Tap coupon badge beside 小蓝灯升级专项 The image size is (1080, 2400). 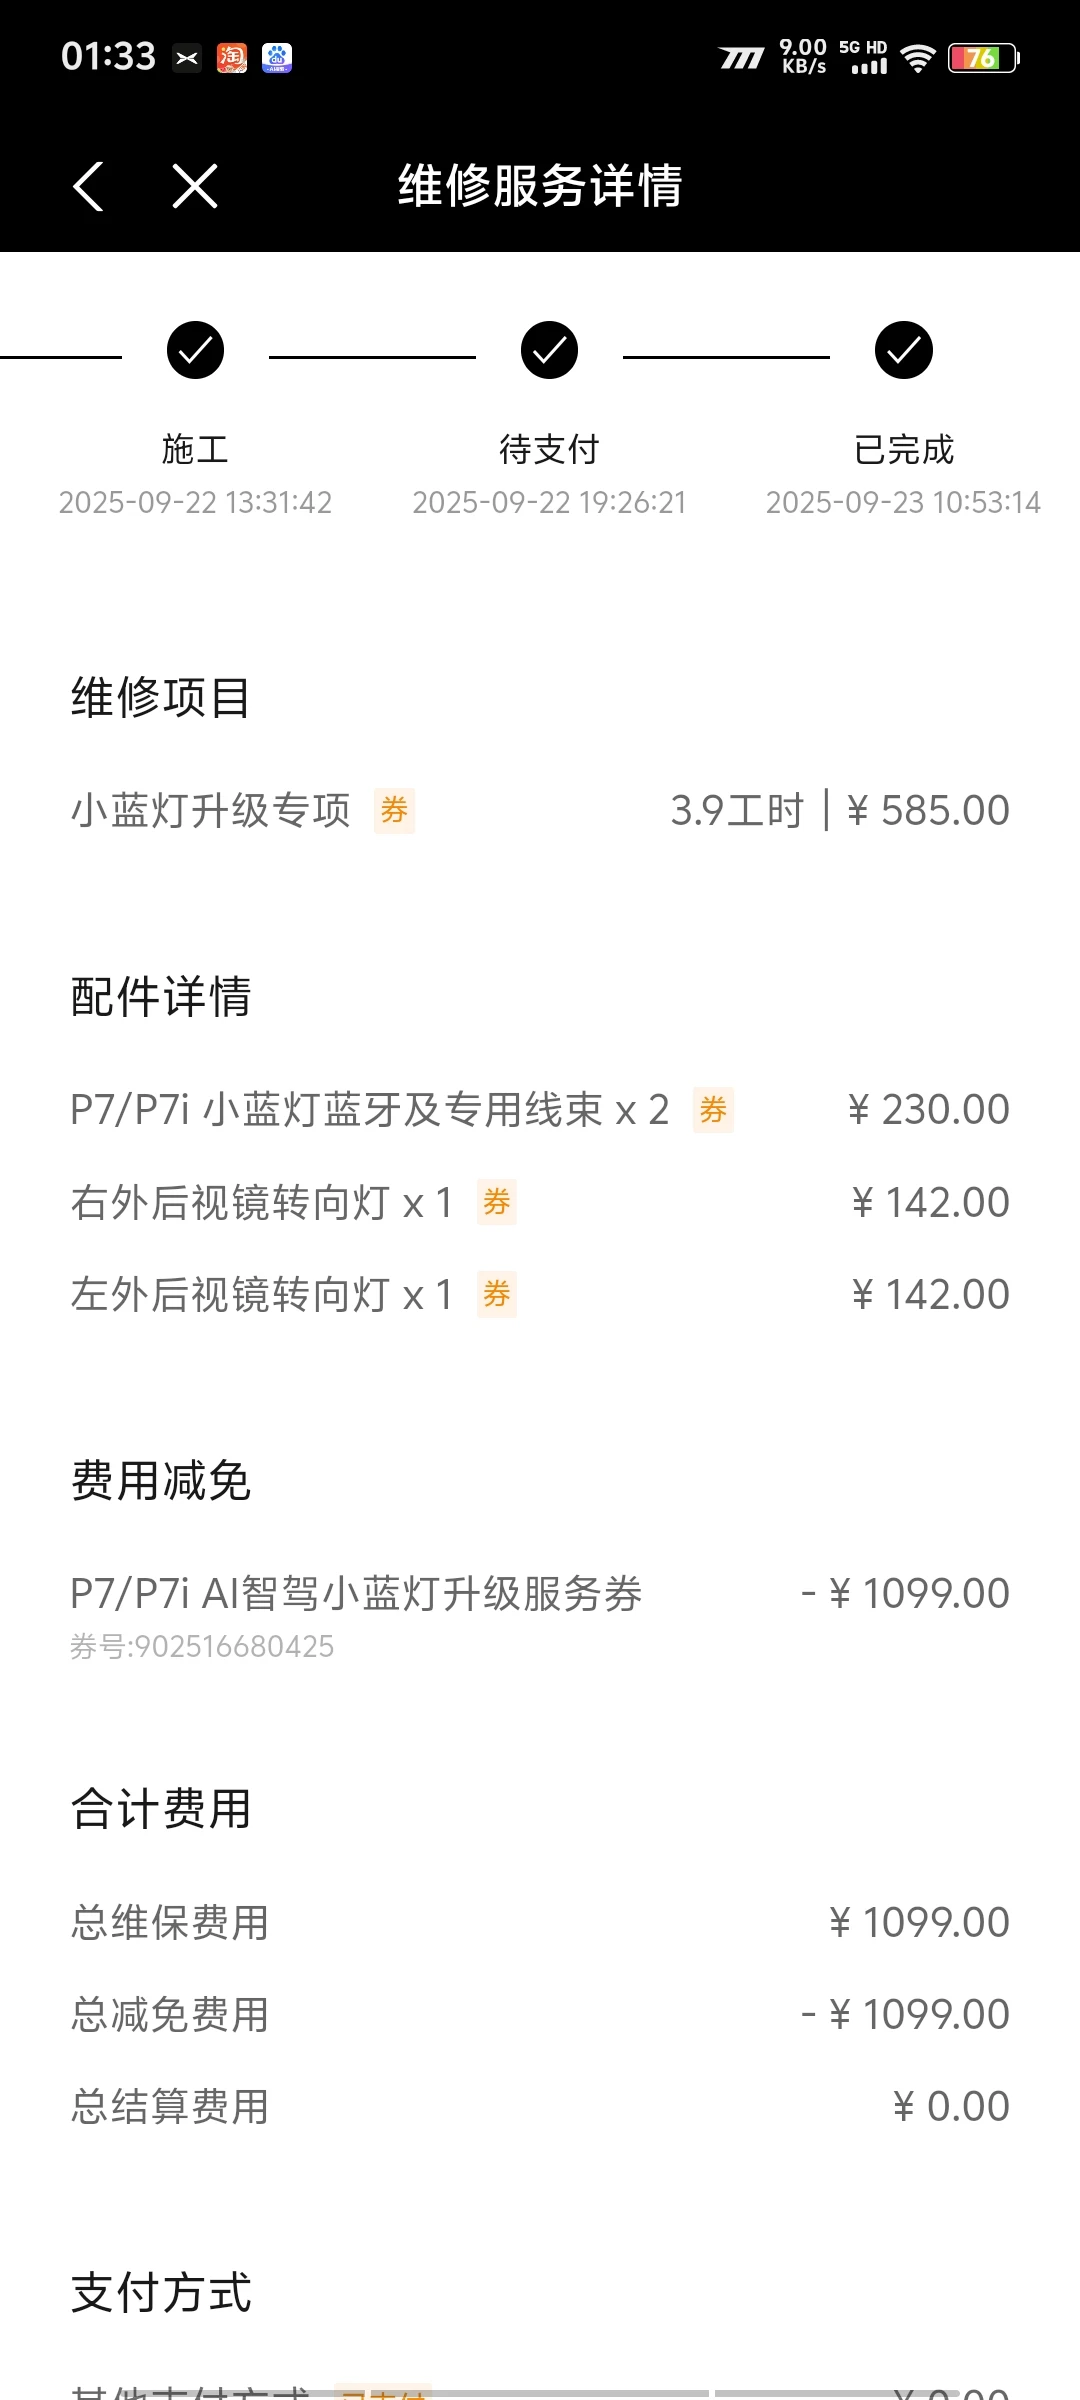394,810
